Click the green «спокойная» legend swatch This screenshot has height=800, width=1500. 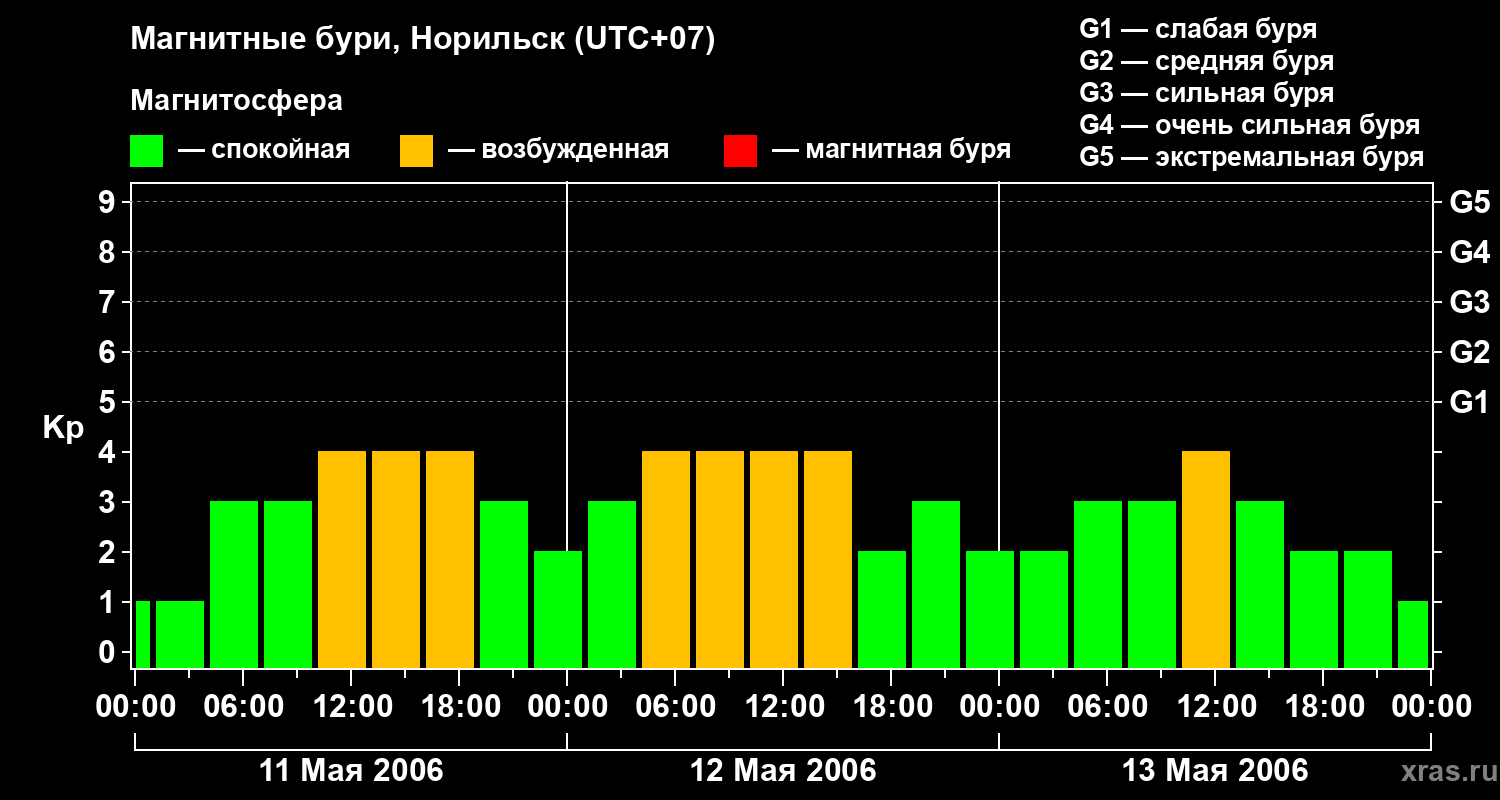click(x=146, y=151)
